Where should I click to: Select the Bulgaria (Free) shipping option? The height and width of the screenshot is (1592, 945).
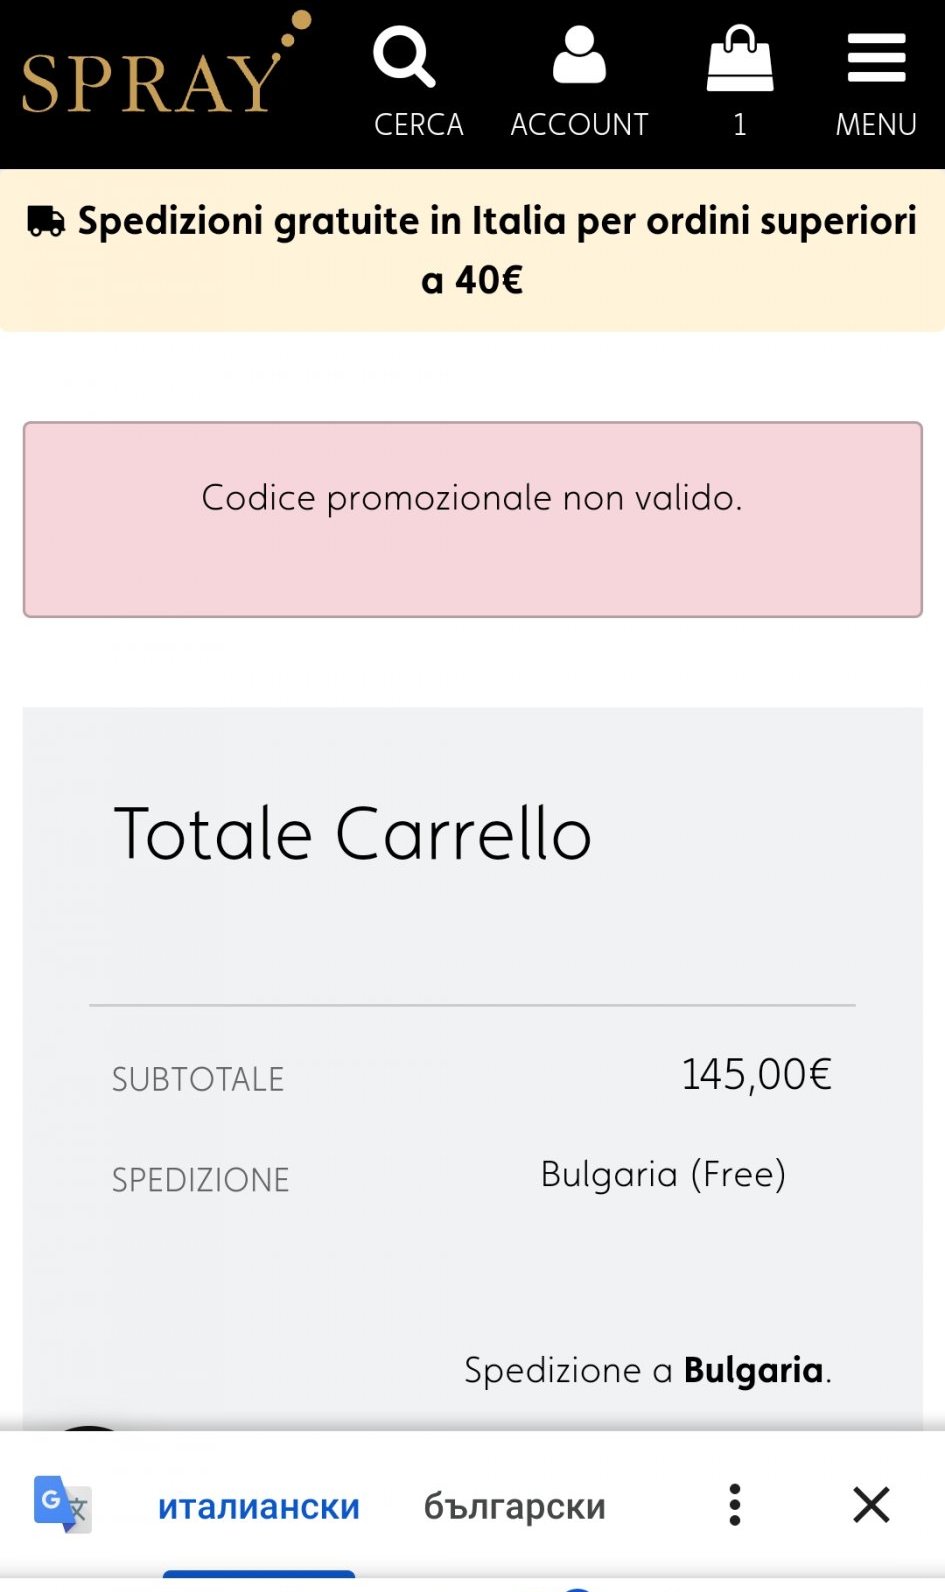(x=663, y=1174)
